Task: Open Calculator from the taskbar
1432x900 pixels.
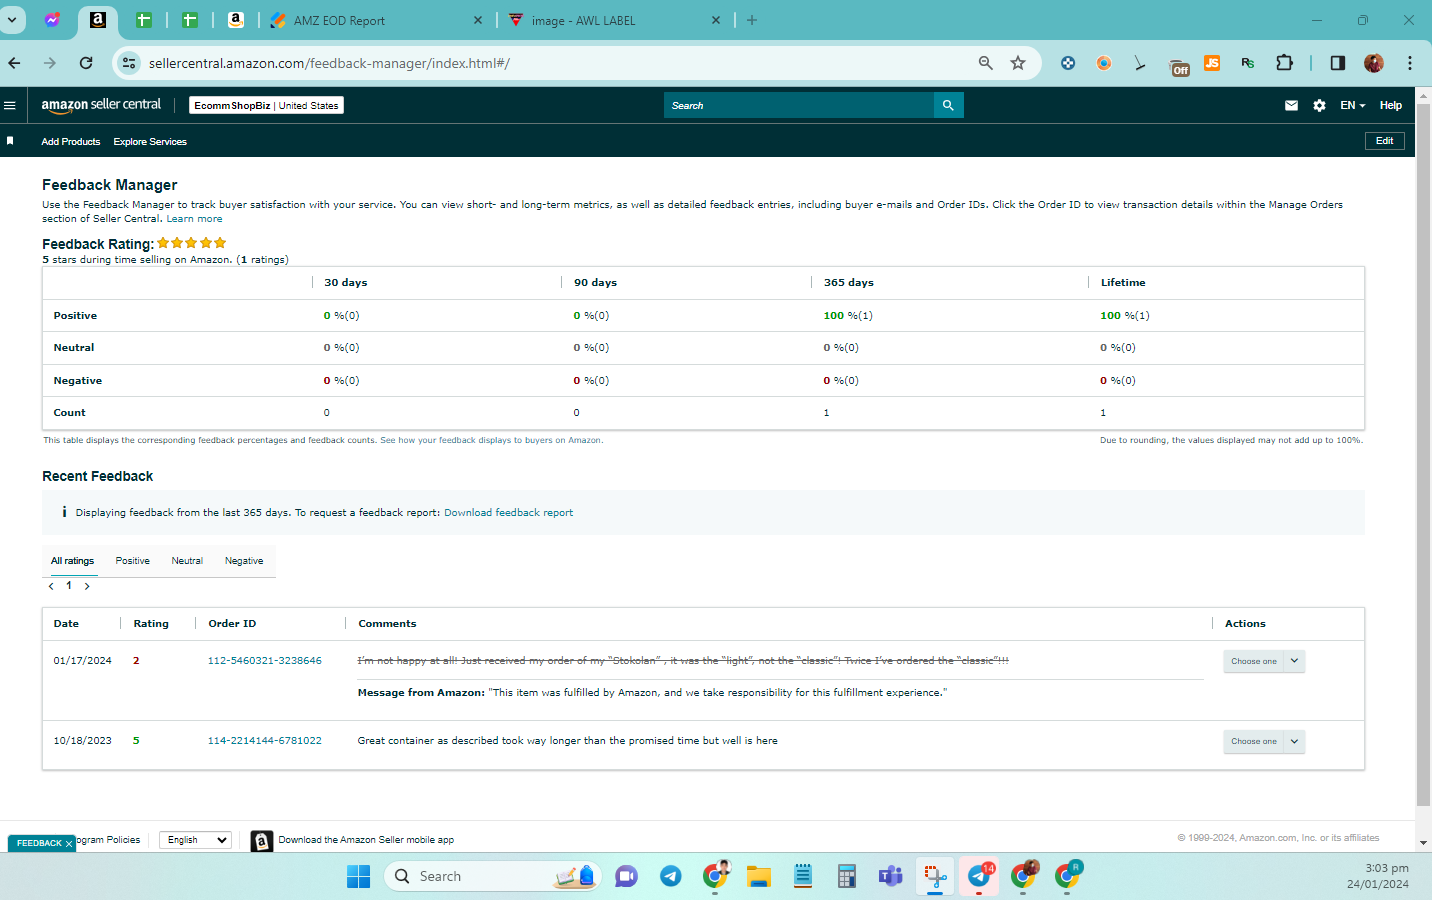Action: (847, 876)
